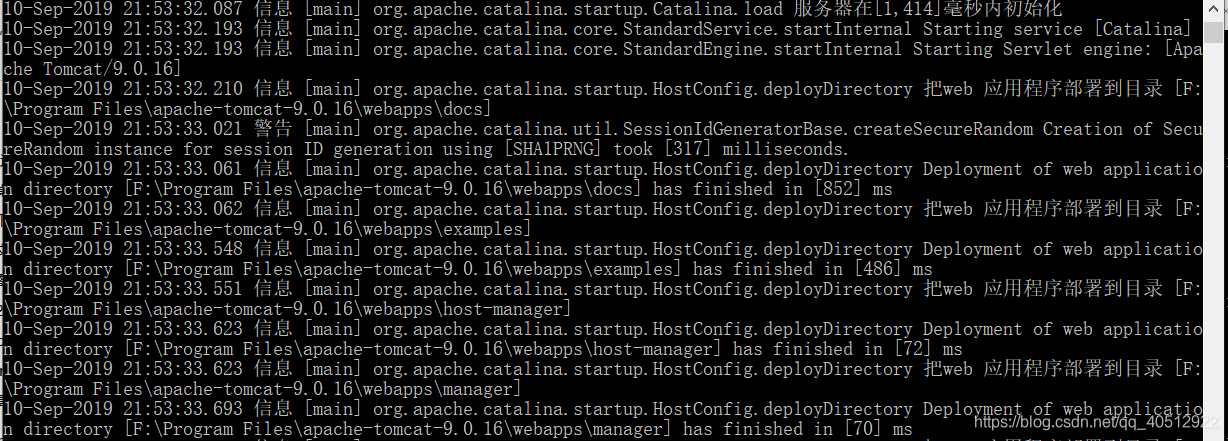This screenshot has height=441, width=1228.
Task: Click timestamp 21:53:32.210 in the log
Action: (x=183, y=89)
